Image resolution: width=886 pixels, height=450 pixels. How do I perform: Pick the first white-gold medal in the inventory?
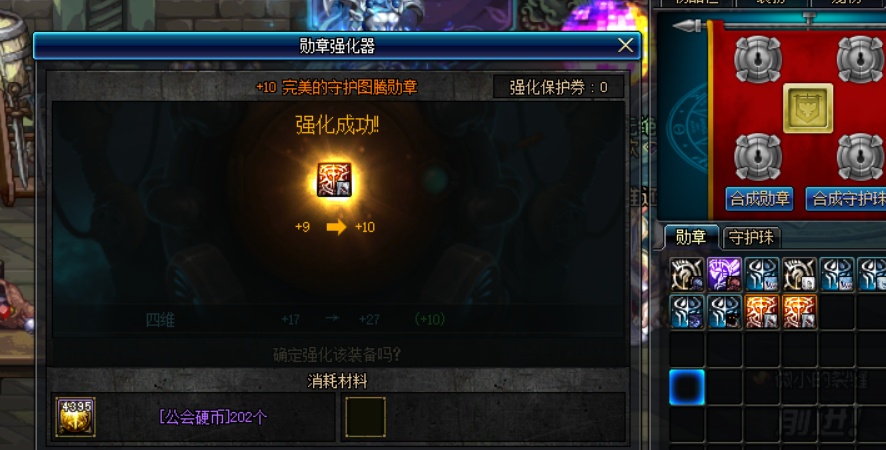[687, 274]
